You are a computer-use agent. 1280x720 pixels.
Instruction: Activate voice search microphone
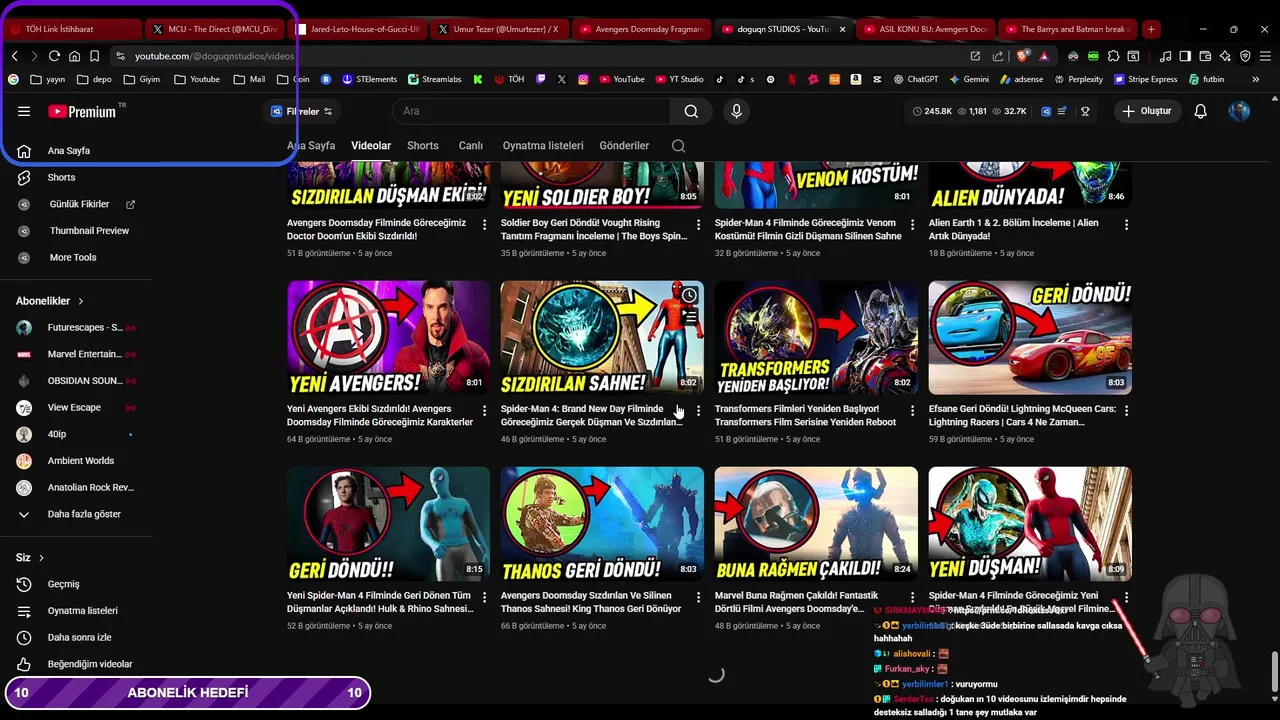pyautogui.click(x=737, y=111)
